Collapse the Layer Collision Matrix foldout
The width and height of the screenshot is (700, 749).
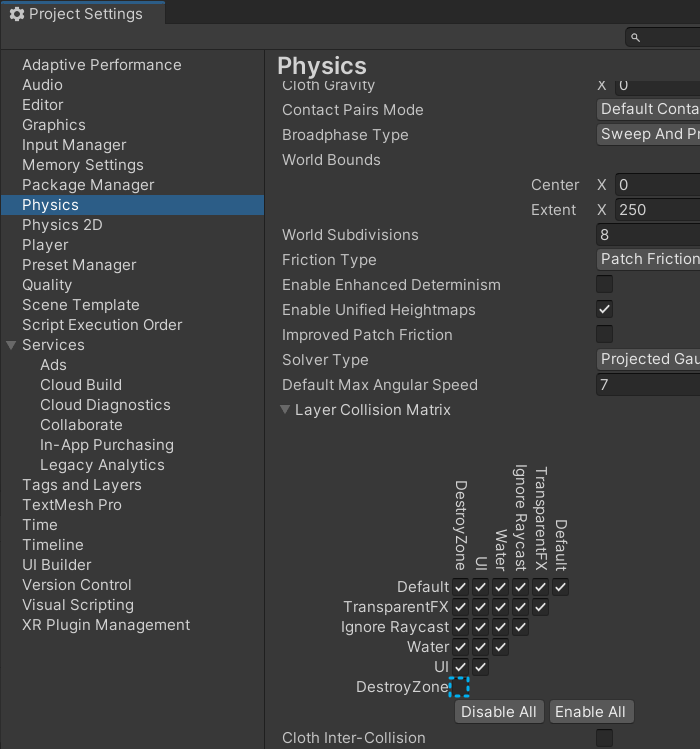(285, 410)
